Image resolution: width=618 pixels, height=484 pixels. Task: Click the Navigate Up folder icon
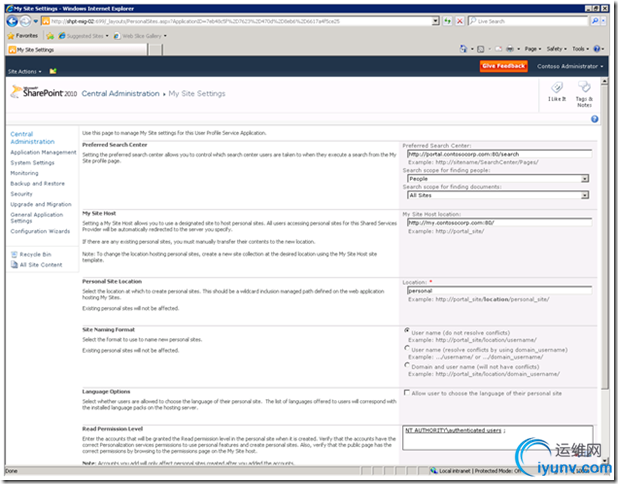coord(53,71)
